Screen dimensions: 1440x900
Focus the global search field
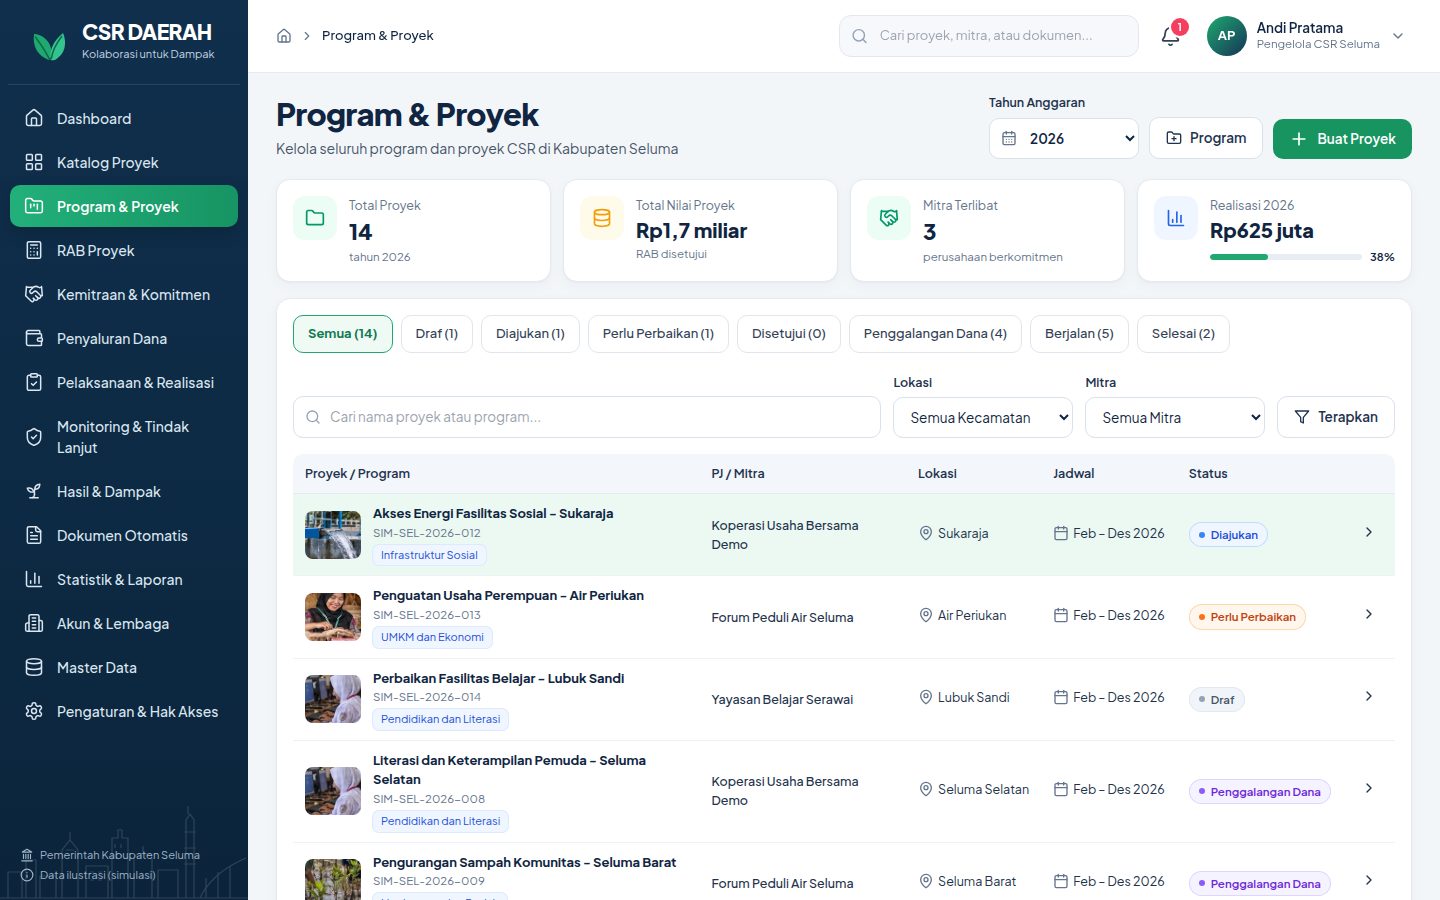coord(989,36)
